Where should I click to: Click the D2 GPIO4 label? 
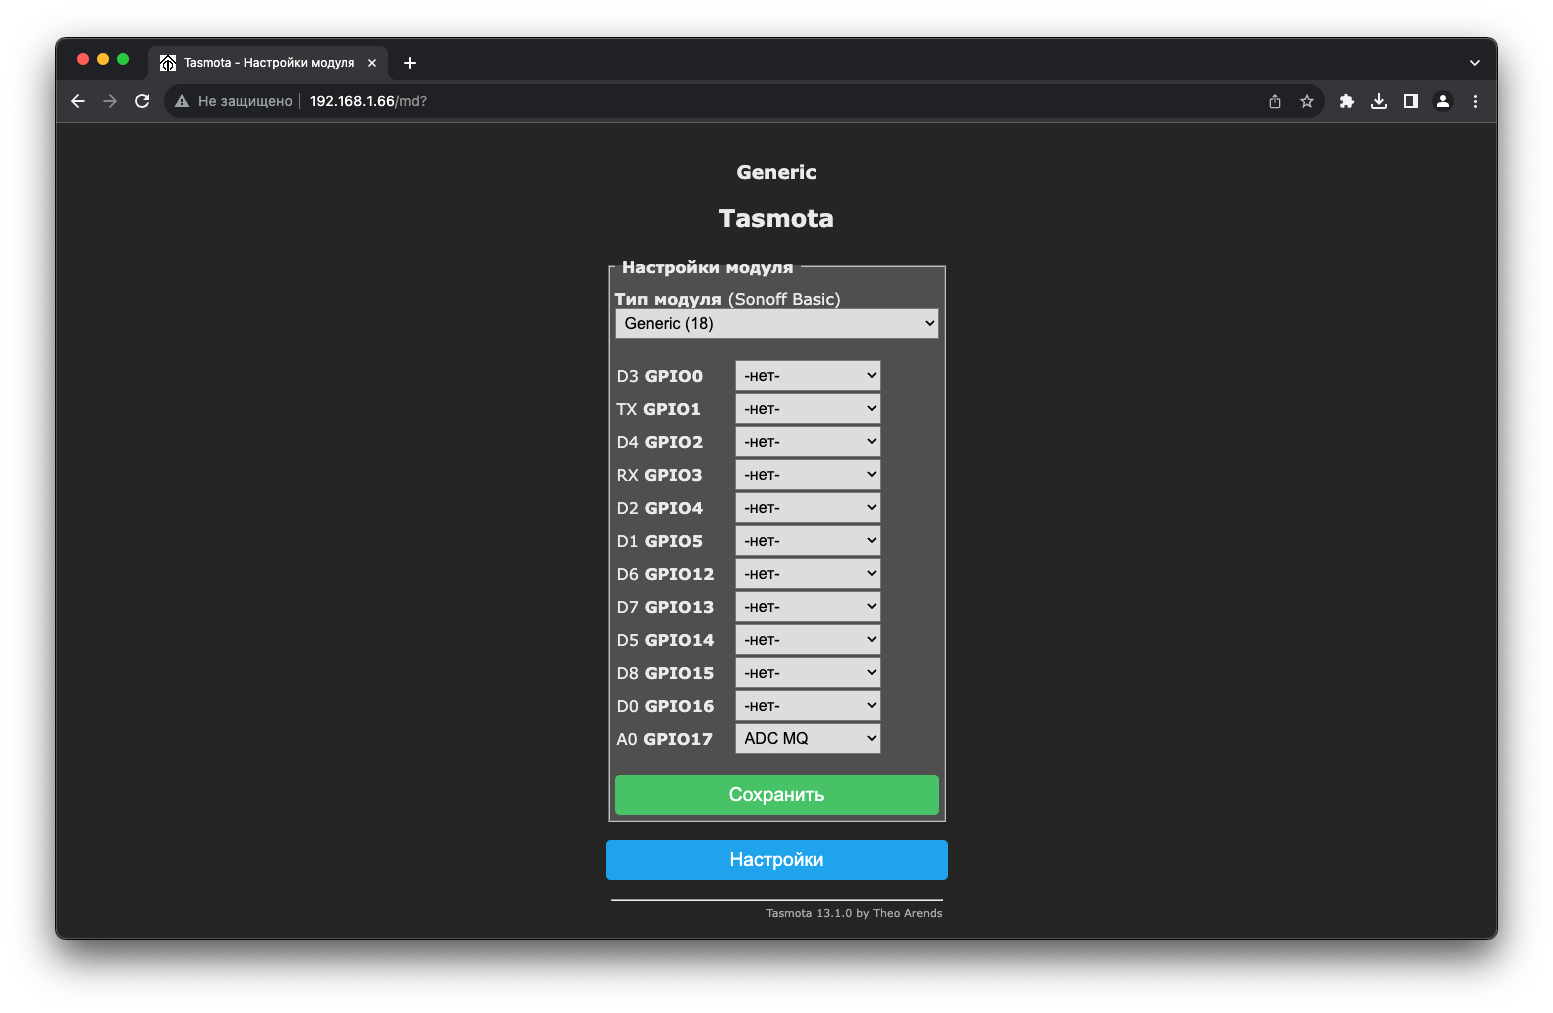[x=660, y=508]
